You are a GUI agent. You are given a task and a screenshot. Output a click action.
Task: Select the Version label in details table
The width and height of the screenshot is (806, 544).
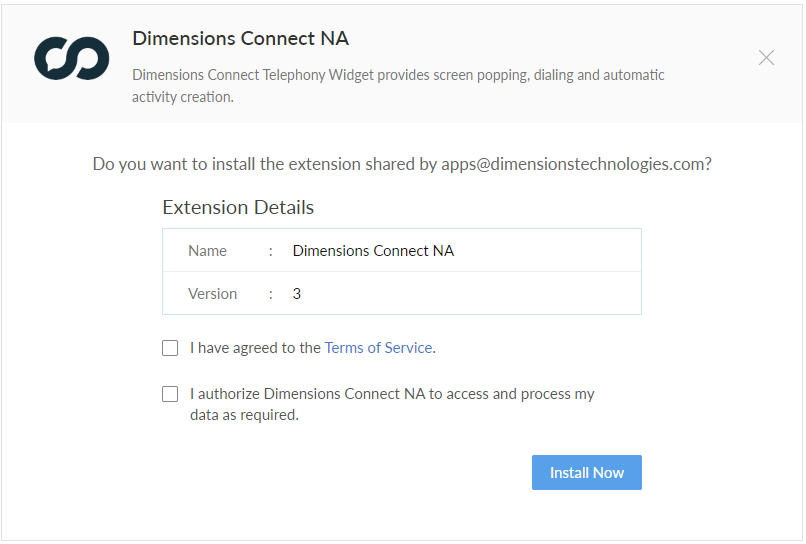tap(212, 294)
